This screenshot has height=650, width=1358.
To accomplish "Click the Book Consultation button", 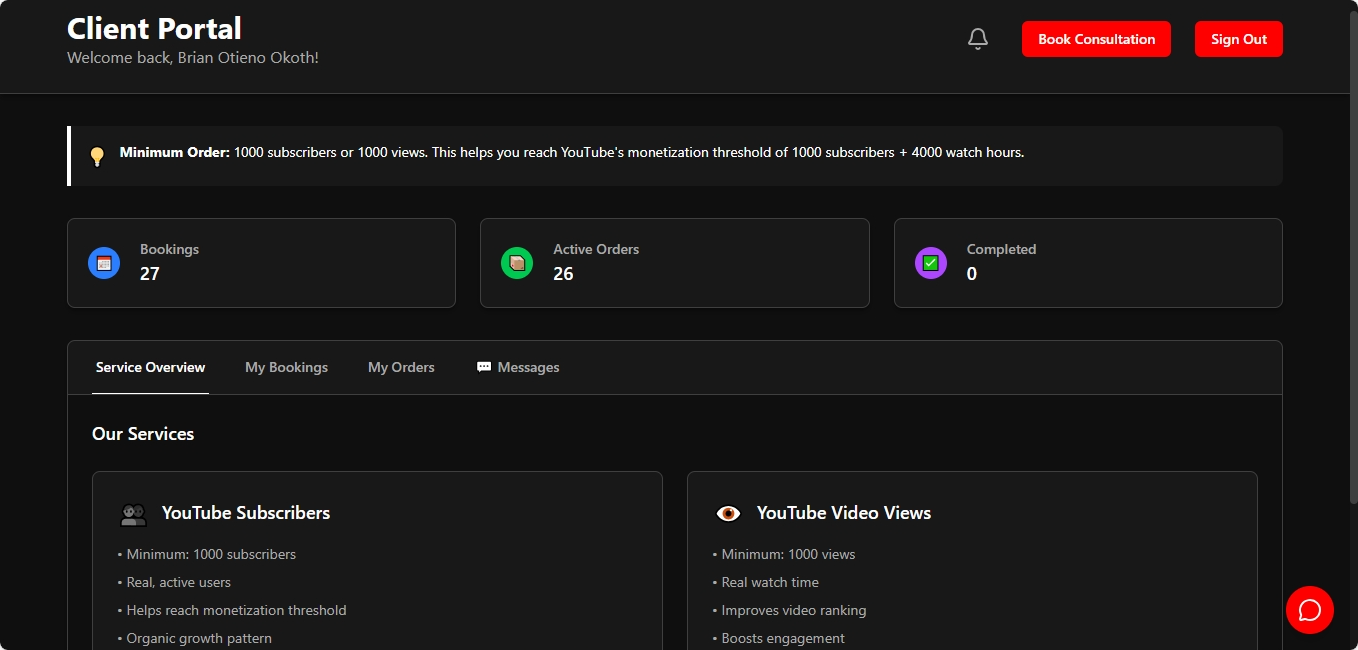I will click(1096, 39).
